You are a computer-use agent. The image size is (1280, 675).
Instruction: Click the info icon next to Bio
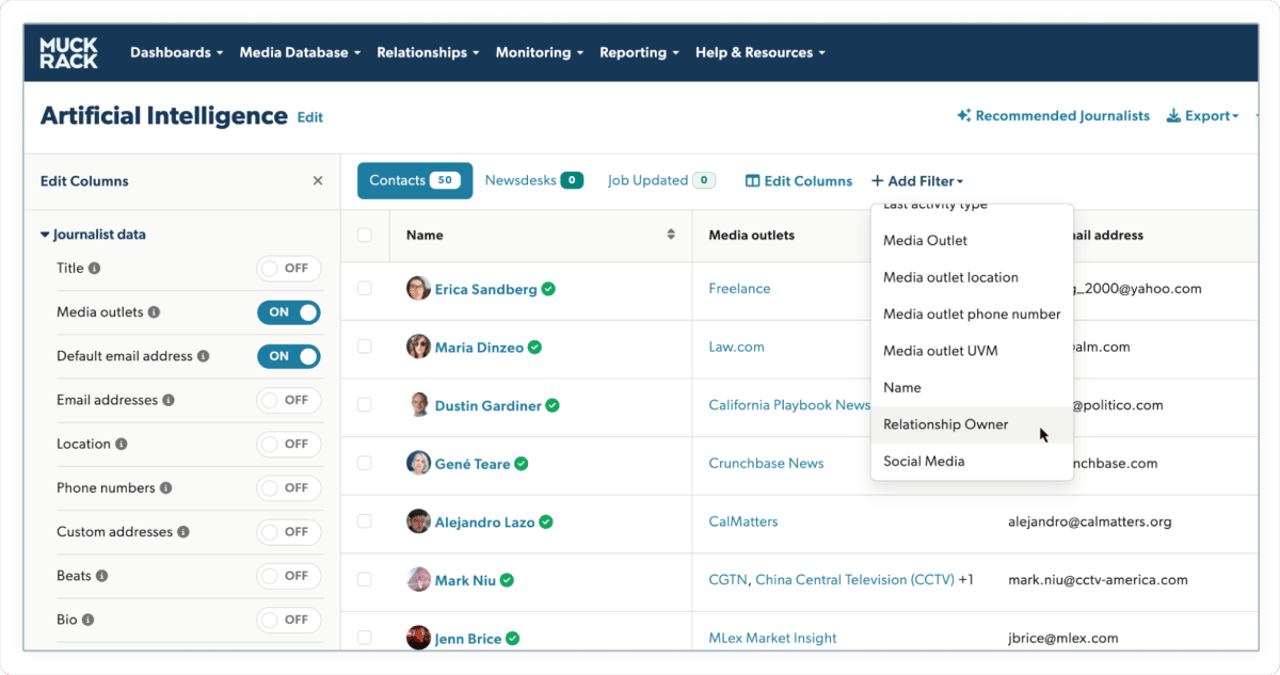tap(88, 620)
